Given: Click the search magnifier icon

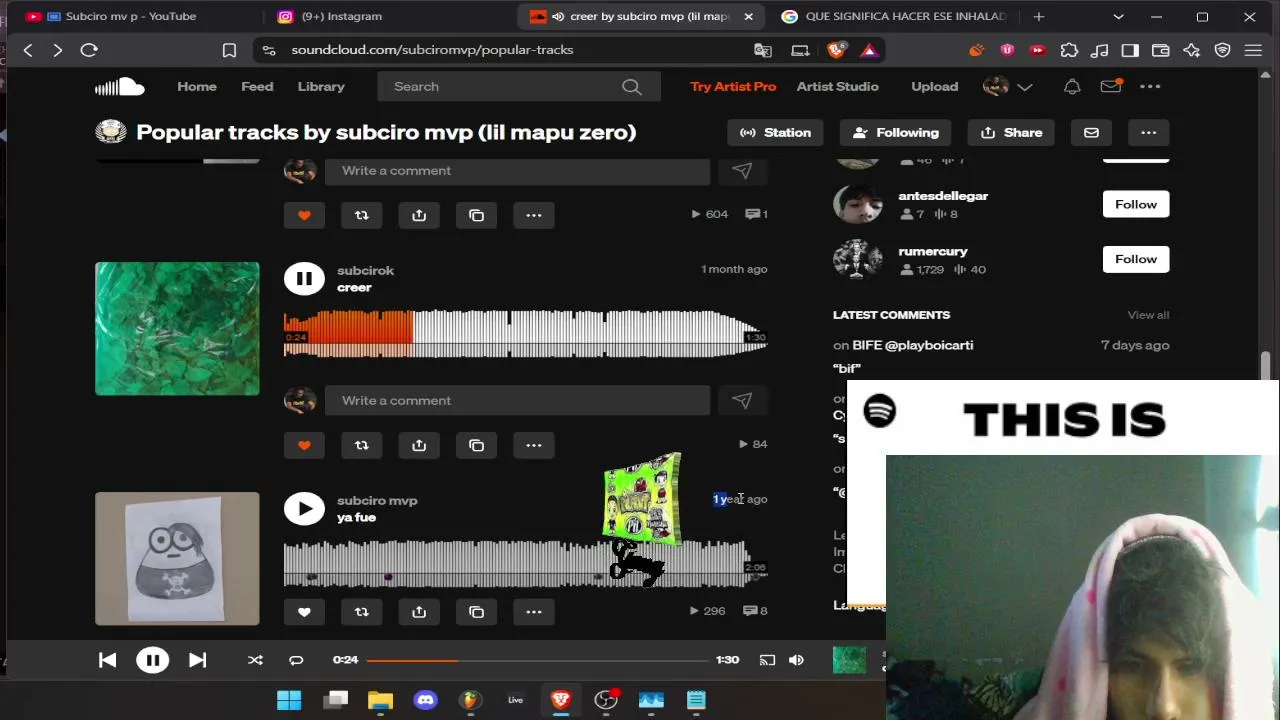Looking at the screenshot, I should pyautogui.click(x=631, y=87).
